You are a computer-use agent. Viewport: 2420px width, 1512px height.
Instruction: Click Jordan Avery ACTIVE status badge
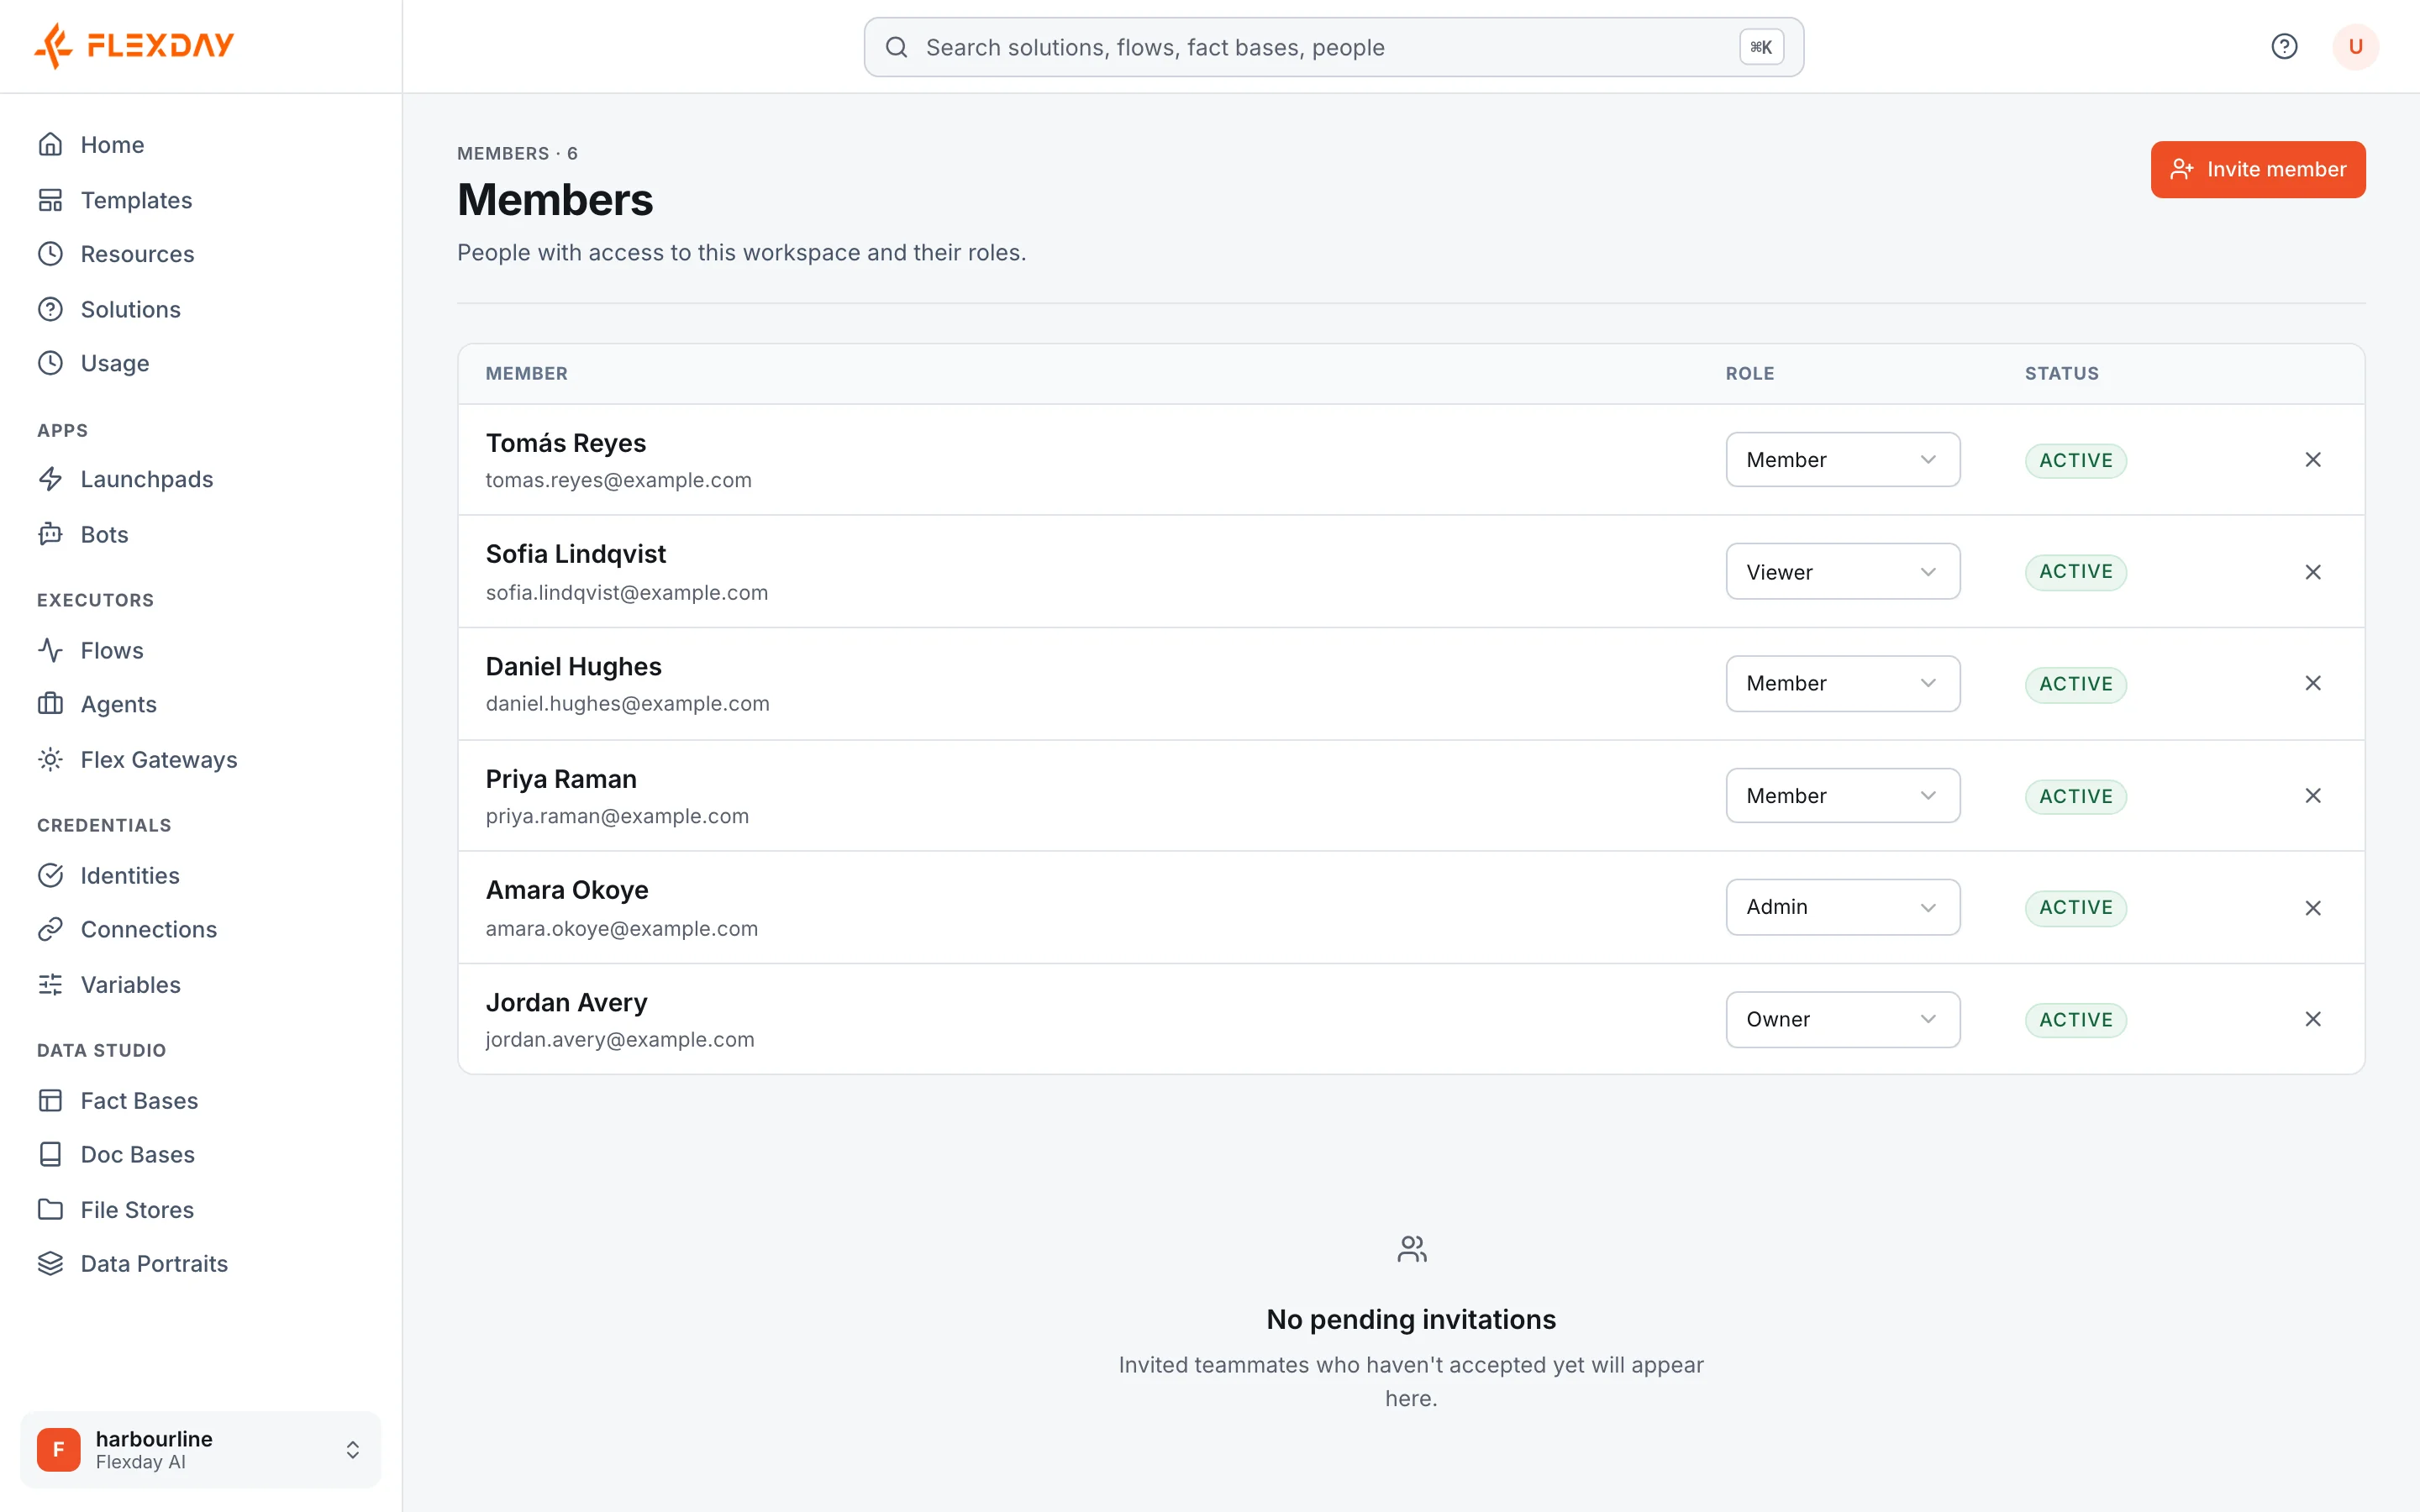pos(2076,1020)
